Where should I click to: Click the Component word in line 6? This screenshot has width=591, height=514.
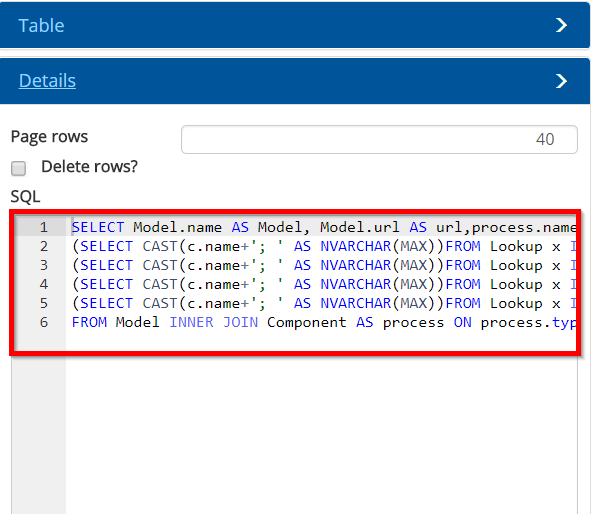click(x=306, y=323)
